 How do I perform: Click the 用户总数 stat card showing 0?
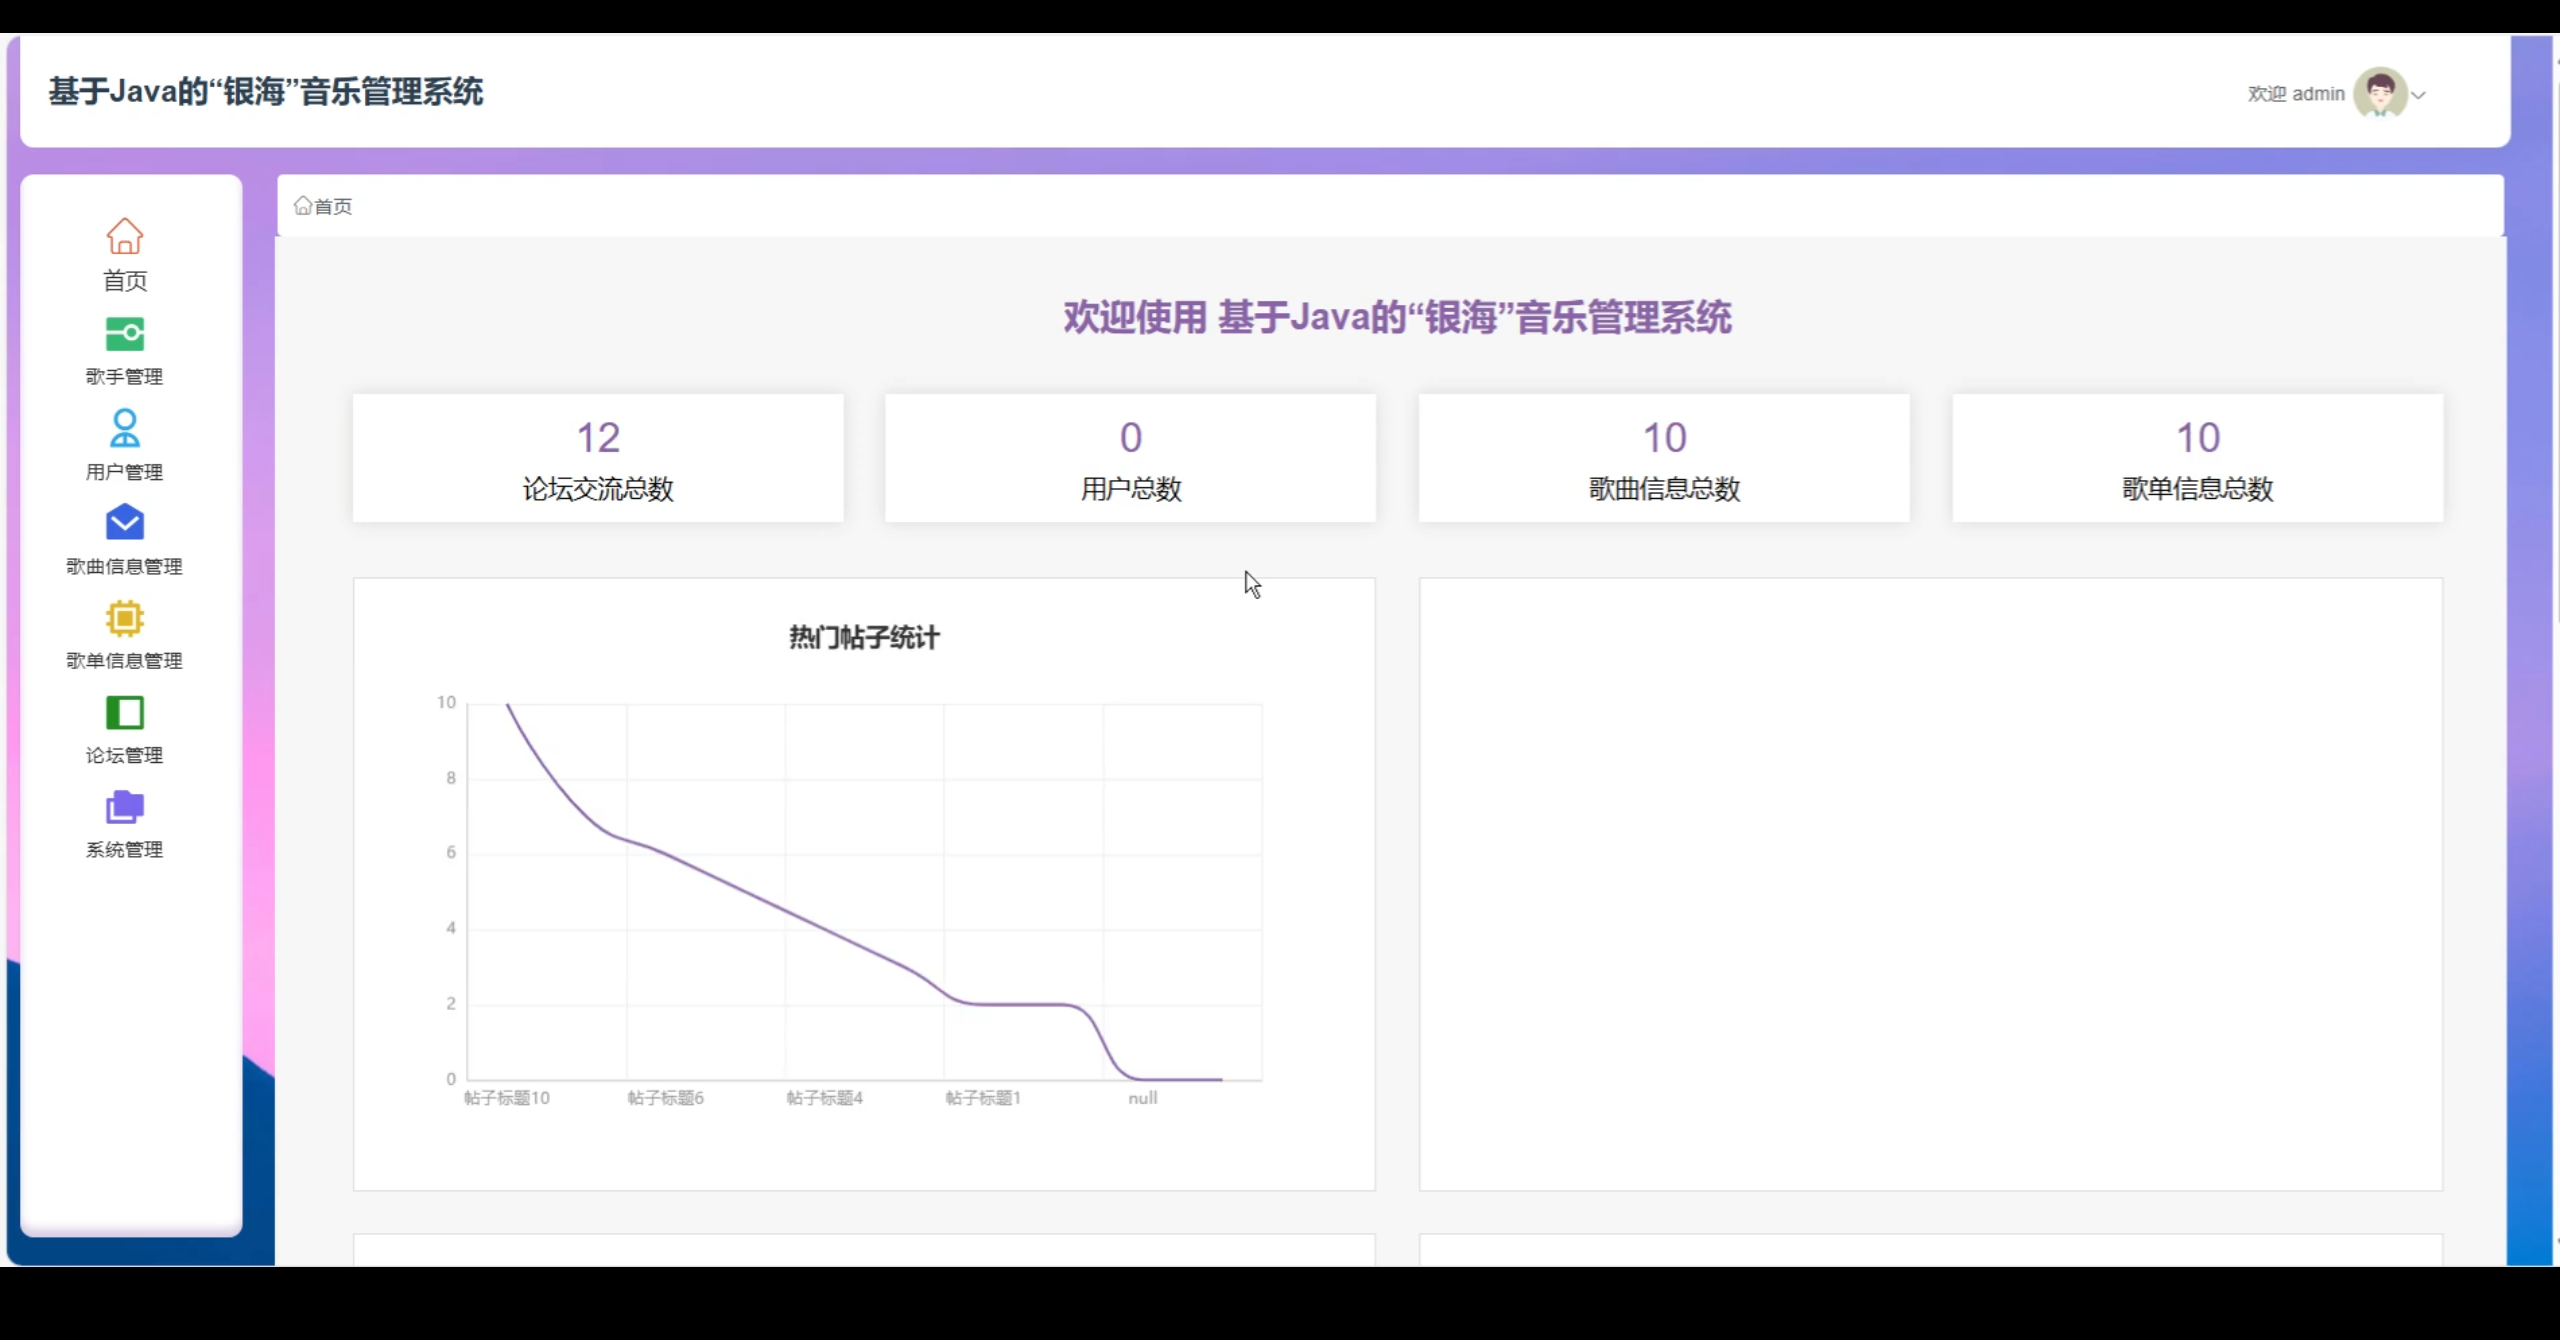(x=1130, y=458)
